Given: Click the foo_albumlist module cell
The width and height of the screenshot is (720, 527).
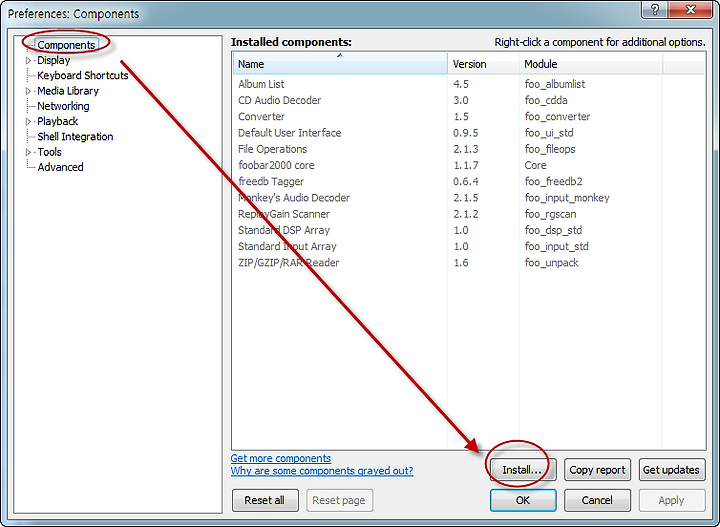Looking at the screenshot, I should [555, 84].
